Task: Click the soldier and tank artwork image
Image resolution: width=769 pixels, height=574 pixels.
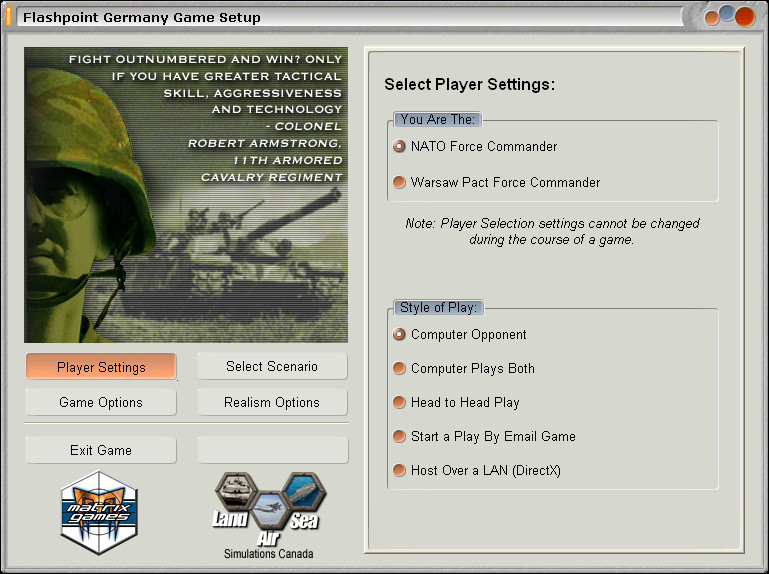Action: point(186,195)
